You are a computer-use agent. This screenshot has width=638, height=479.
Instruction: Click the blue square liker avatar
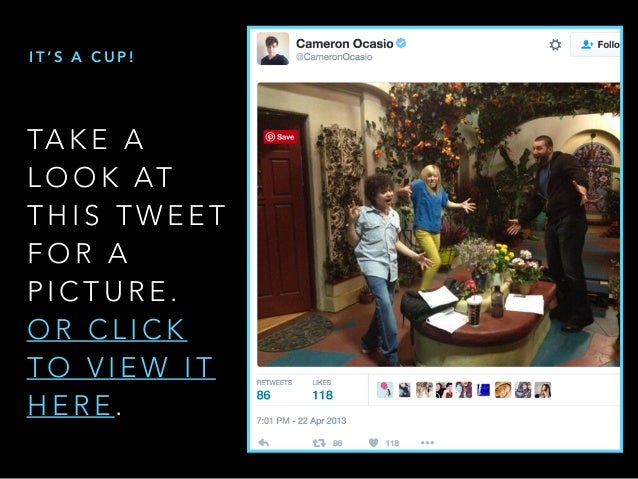click(483, 390)
